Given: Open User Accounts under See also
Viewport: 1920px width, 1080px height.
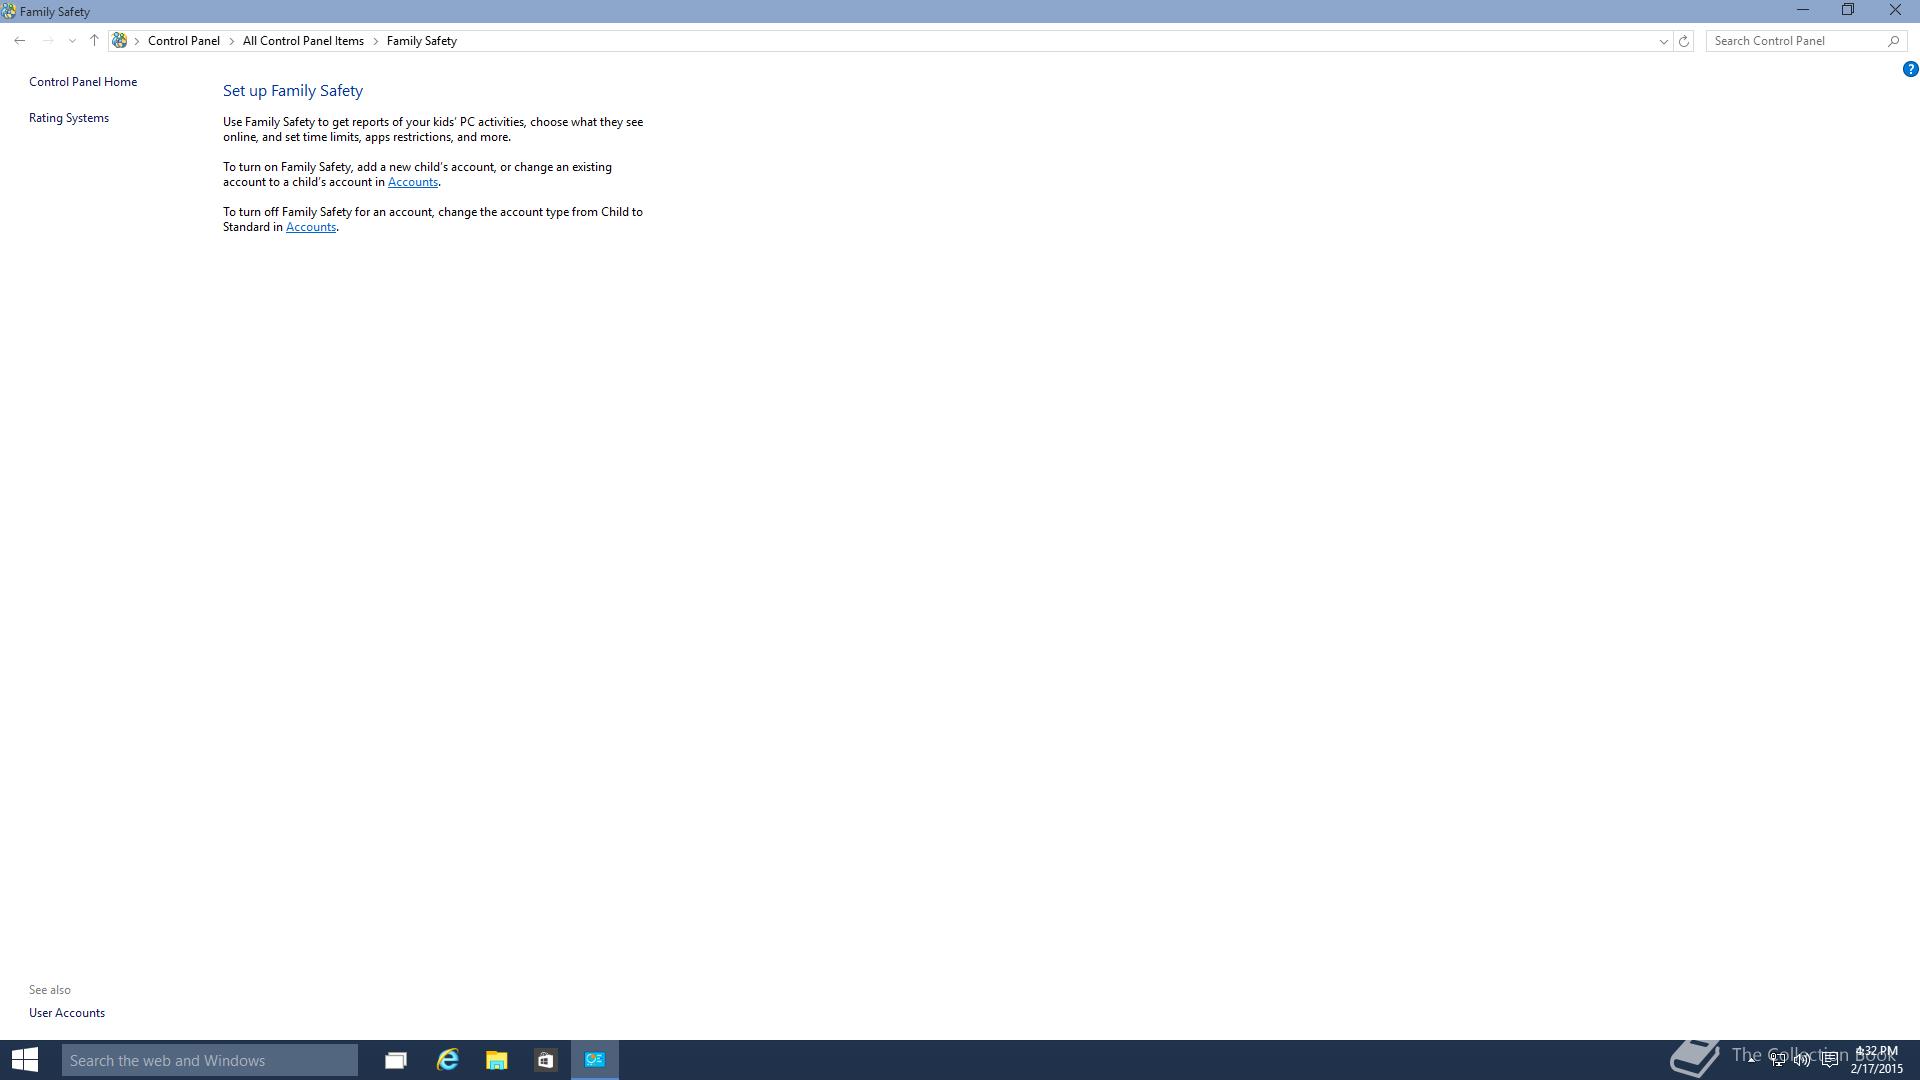Looking at the screenshot, I should (x=67, y=1013).
